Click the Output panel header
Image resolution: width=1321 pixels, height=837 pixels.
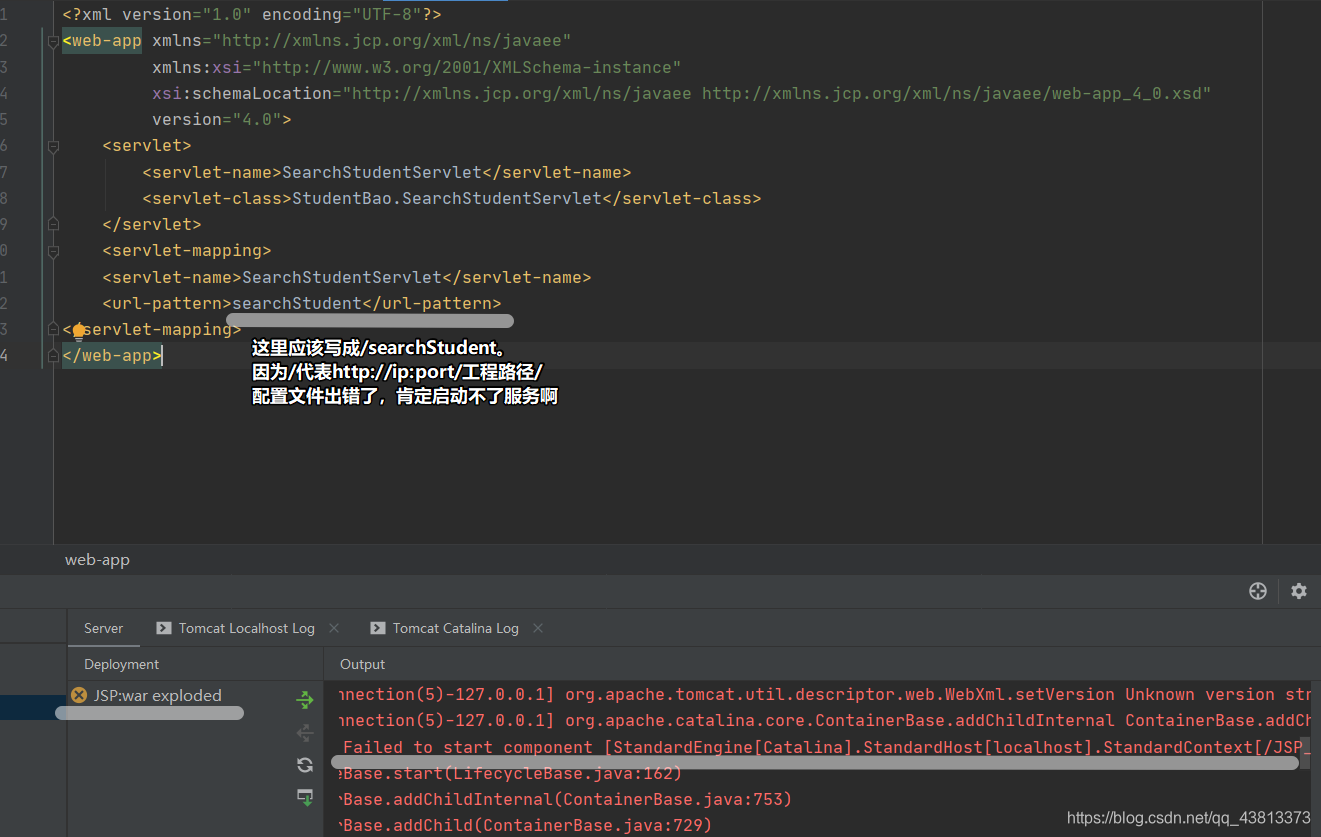362,664
